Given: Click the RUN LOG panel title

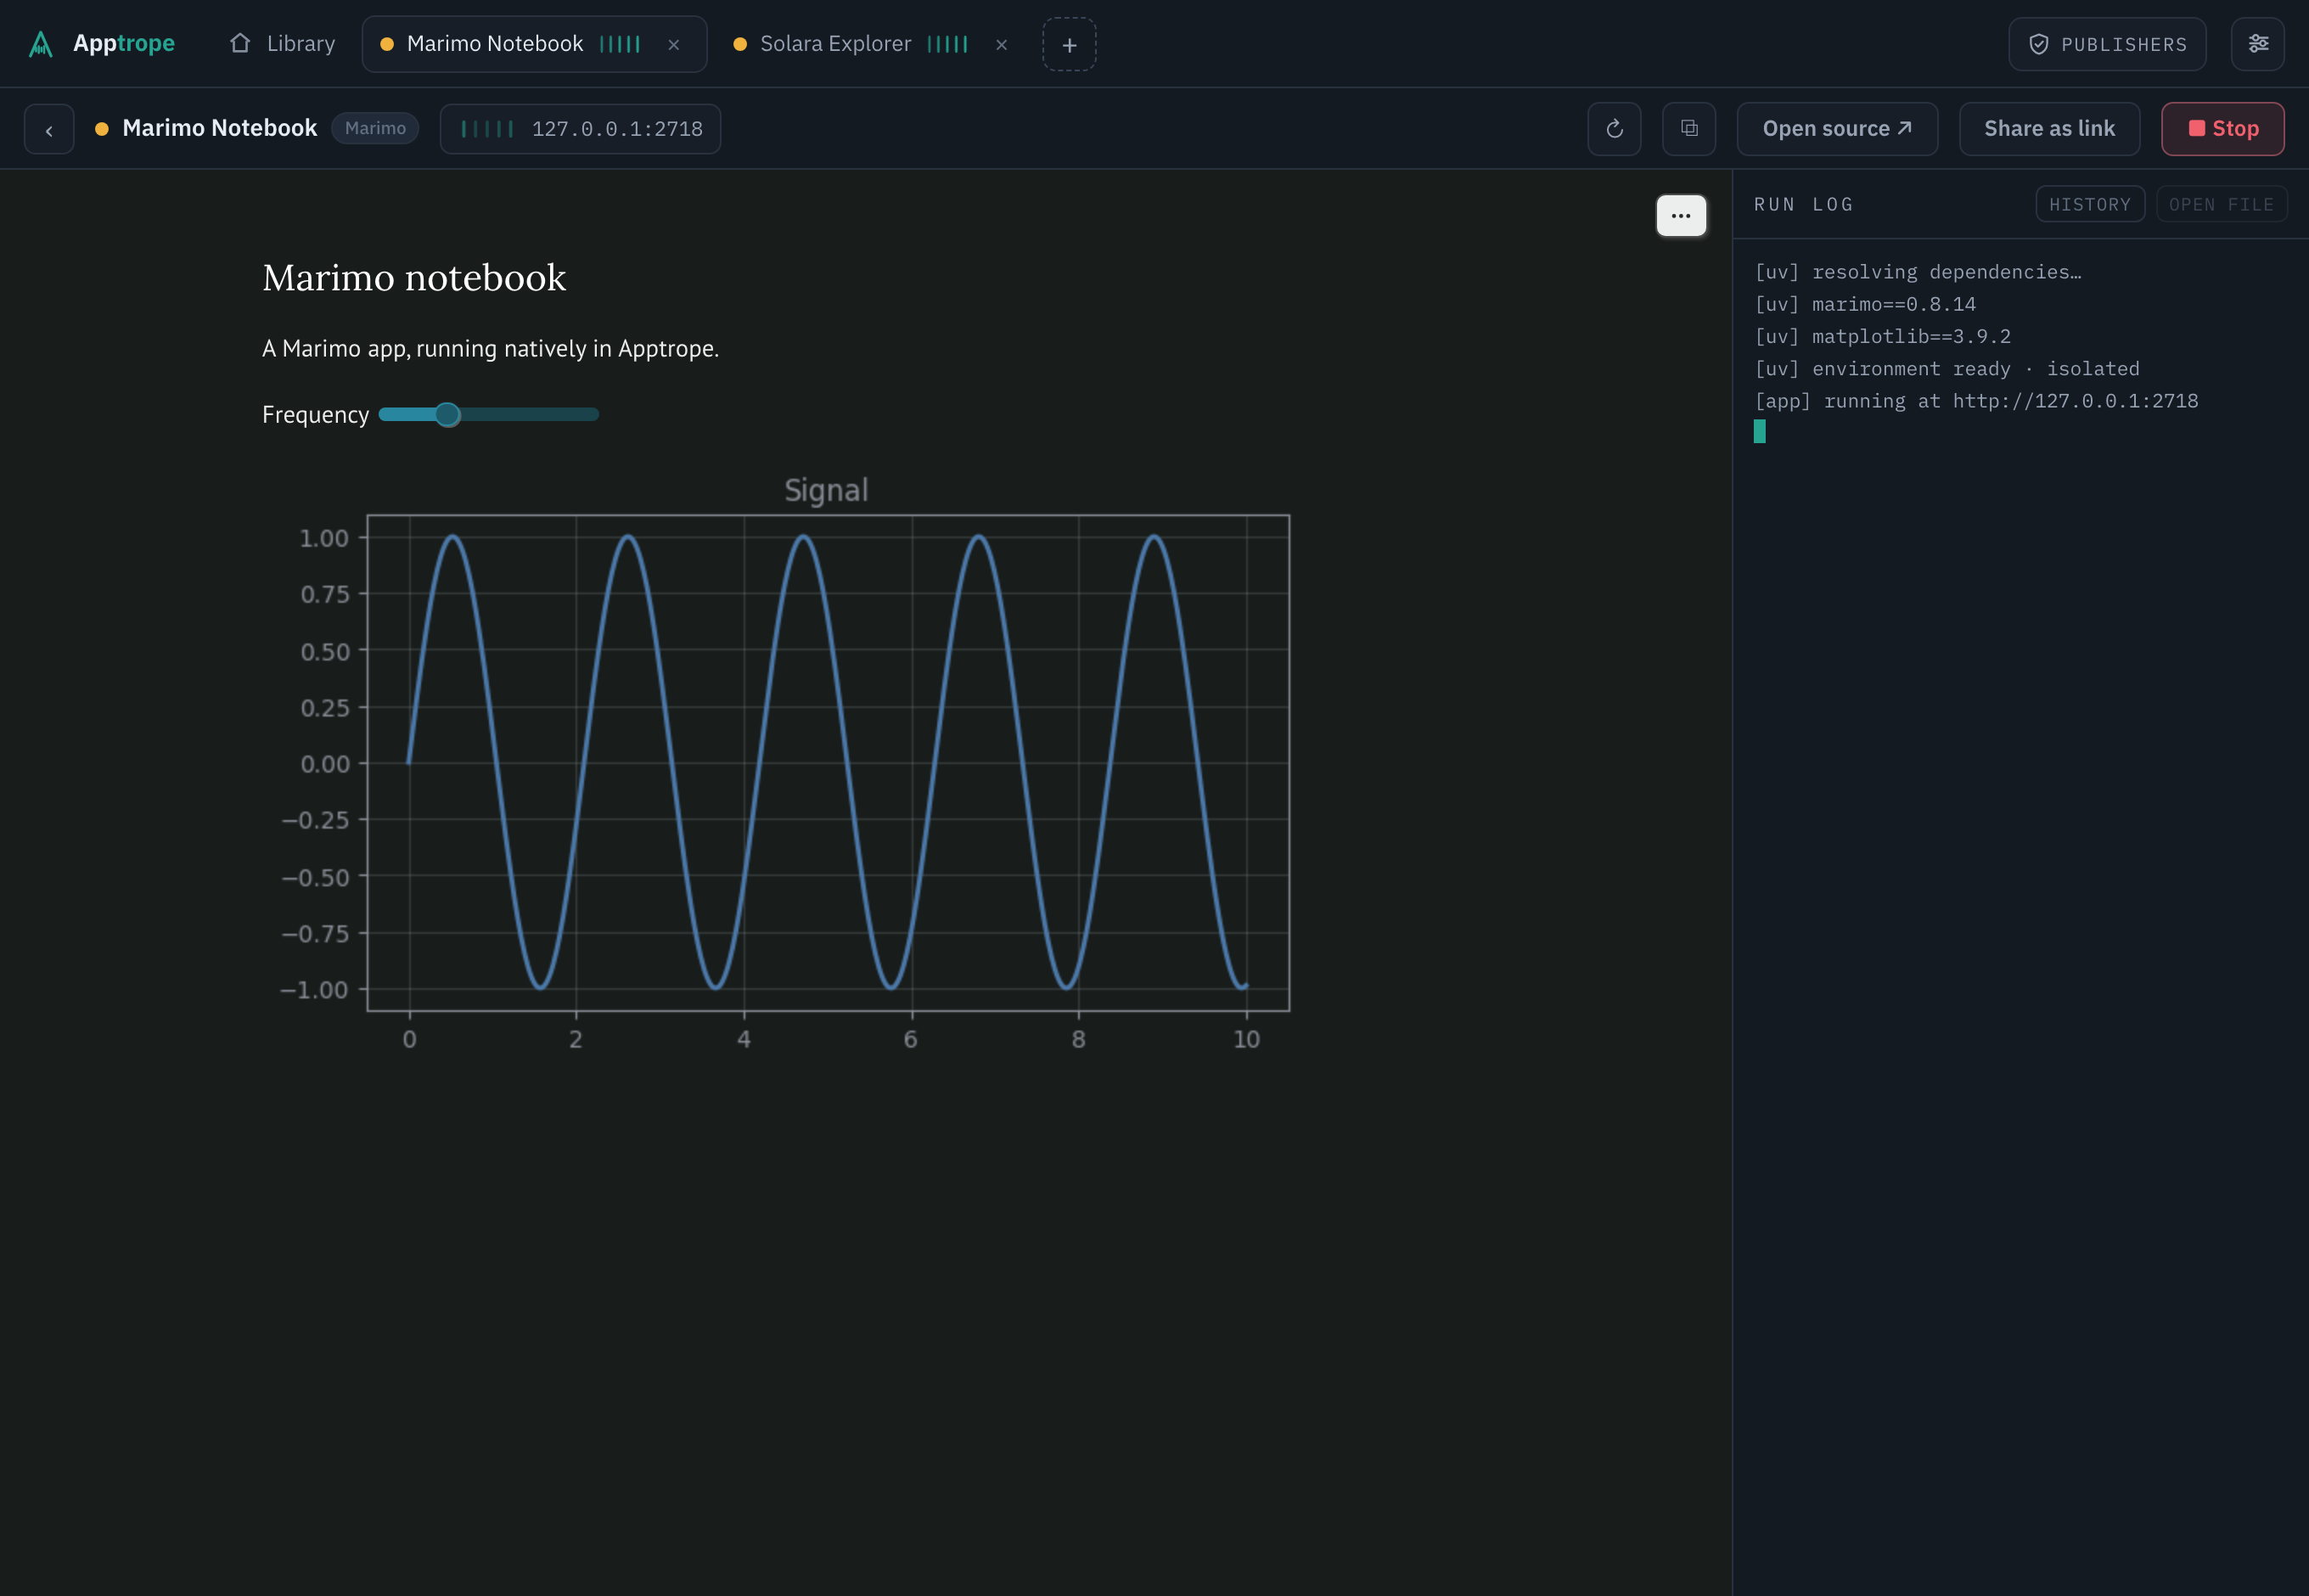Looking at the screenshot, I should click(1803, 204).
